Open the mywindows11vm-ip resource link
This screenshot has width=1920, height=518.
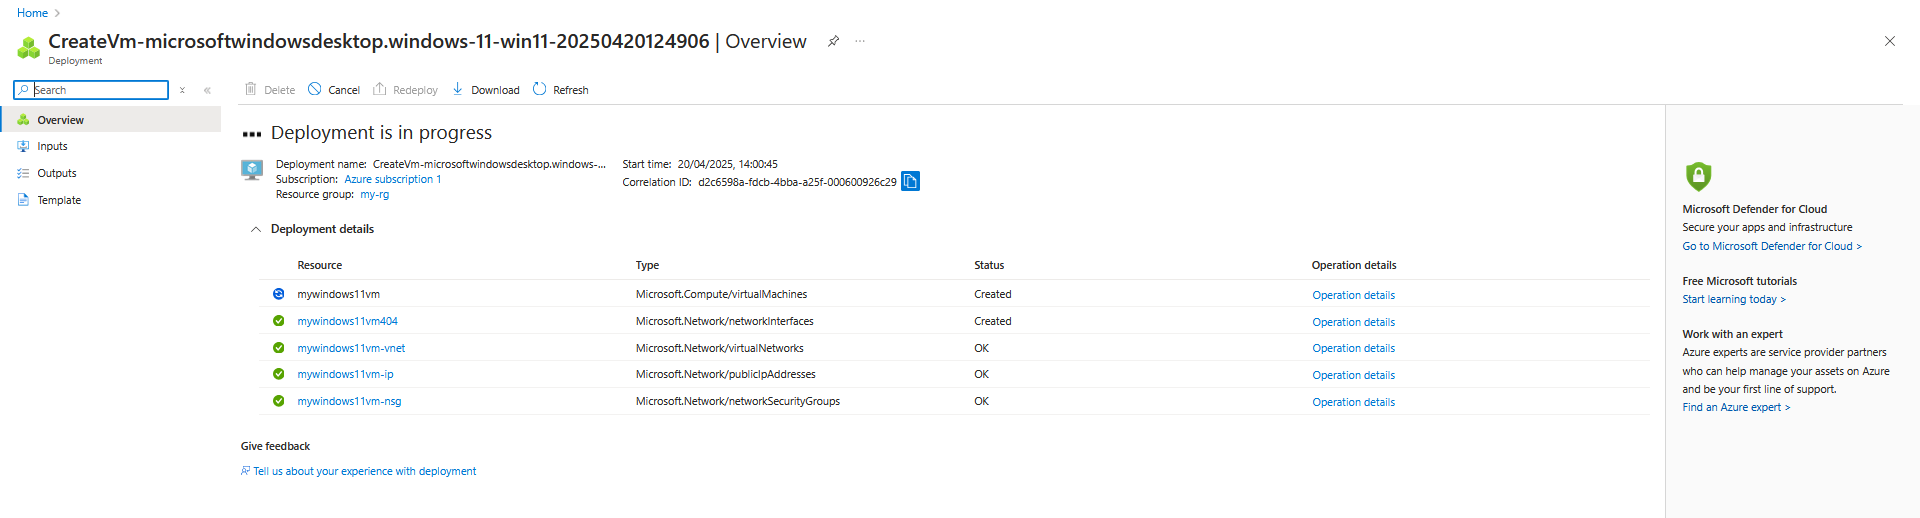(345, 374)
